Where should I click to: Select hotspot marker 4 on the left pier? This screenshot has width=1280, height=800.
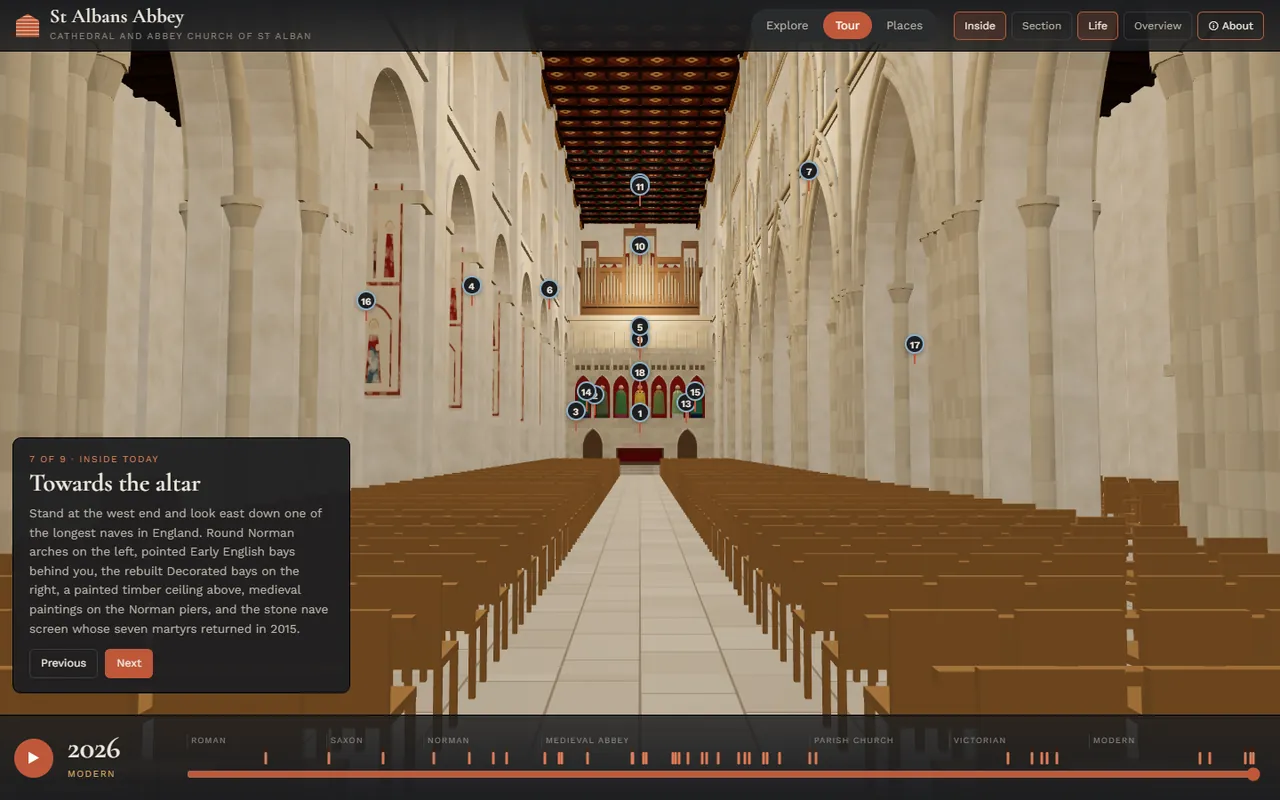point(472,286)
